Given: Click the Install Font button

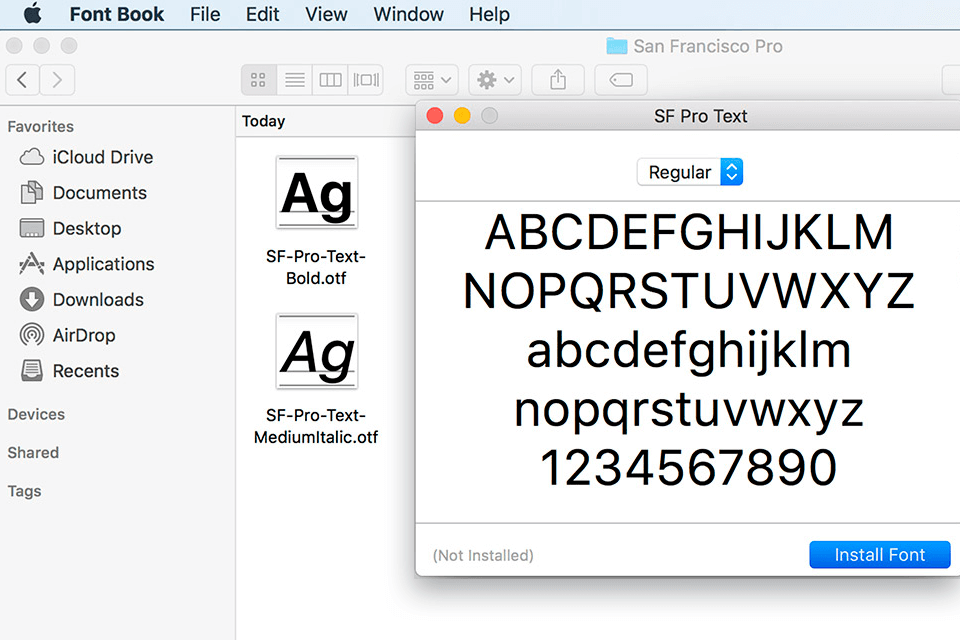Looking at the screenshot, I should [879, 555].
